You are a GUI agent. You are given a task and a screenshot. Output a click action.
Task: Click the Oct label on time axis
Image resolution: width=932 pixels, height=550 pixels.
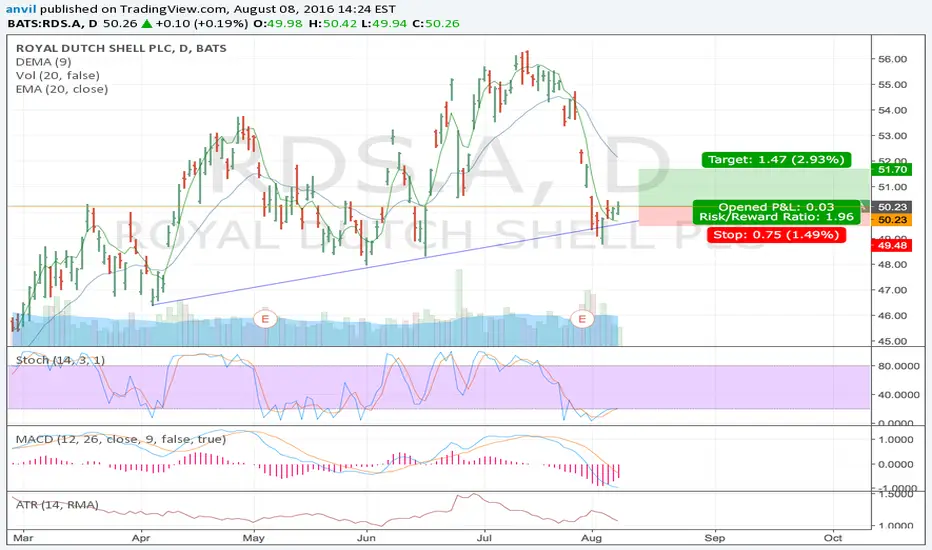pyautogui.click(x=833, y=538)
